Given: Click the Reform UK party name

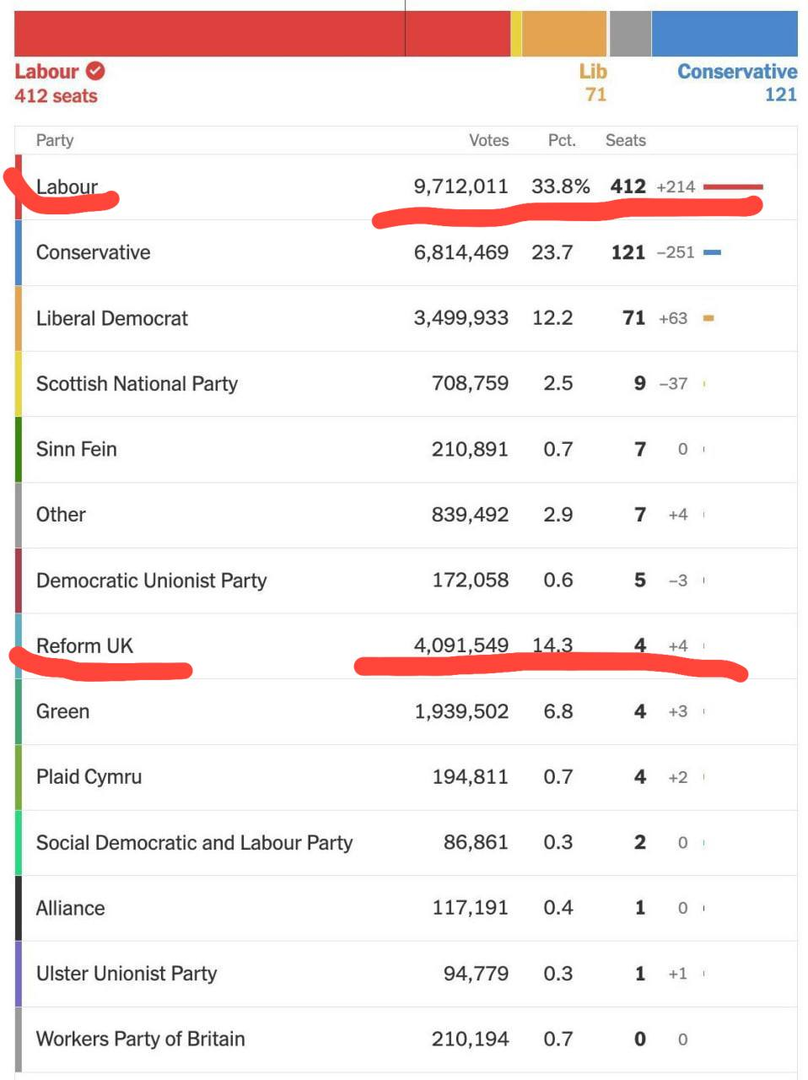Looking at the screenshot, I should (85, 646).
